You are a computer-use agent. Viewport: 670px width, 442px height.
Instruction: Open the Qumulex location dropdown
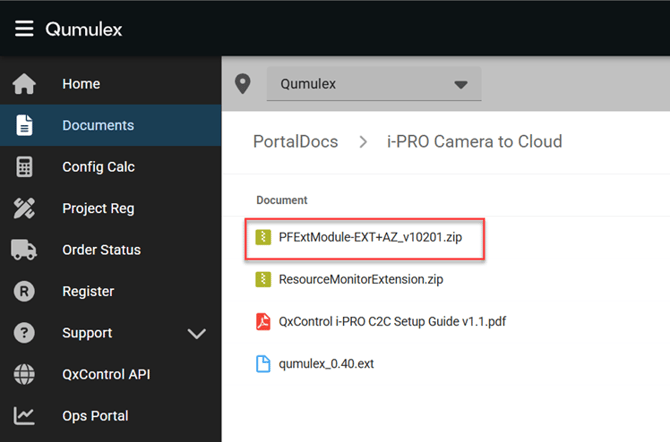pos(373,85)
